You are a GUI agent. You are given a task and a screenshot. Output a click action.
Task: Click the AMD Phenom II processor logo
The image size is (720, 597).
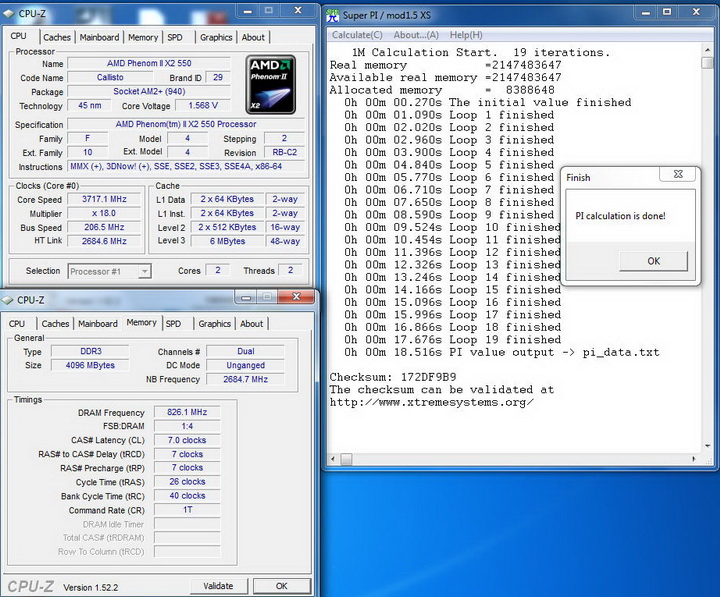[x=270, y=85]
